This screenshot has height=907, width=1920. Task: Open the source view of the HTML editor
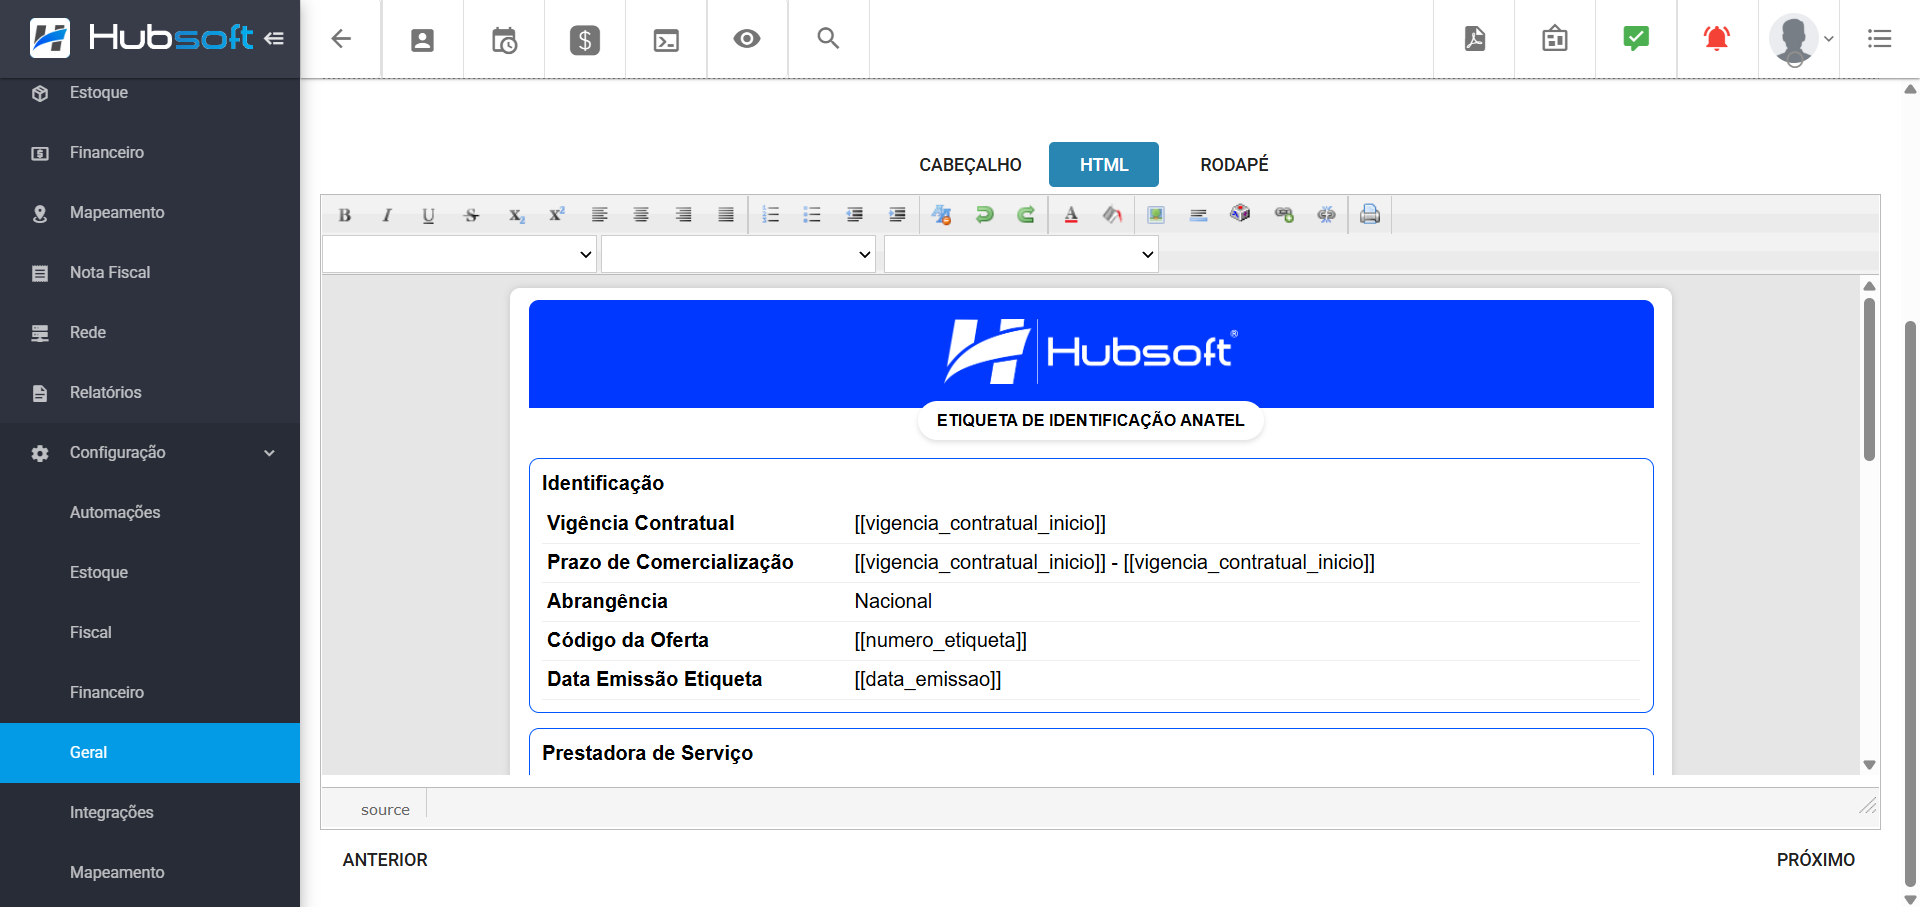(386, 809)
